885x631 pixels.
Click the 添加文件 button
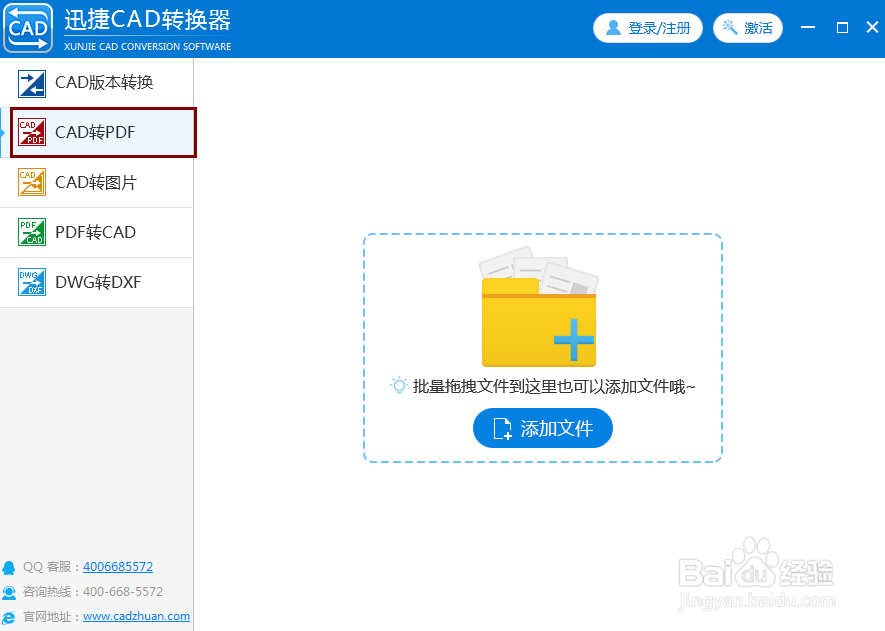pos(542,428)
